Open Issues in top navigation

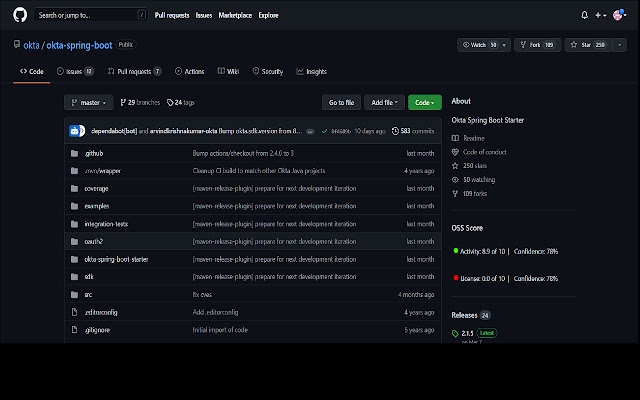pyautogui.click(x=204, y=15)
